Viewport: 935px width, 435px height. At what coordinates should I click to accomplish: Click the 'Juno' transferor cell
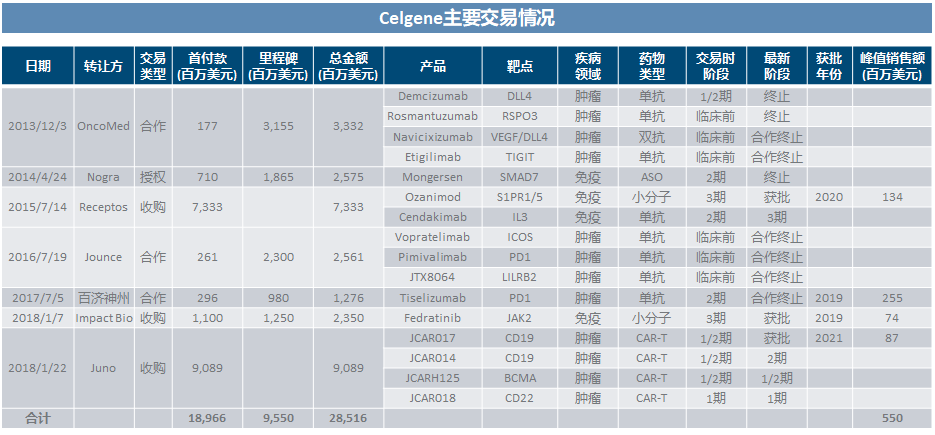[104, 368]
